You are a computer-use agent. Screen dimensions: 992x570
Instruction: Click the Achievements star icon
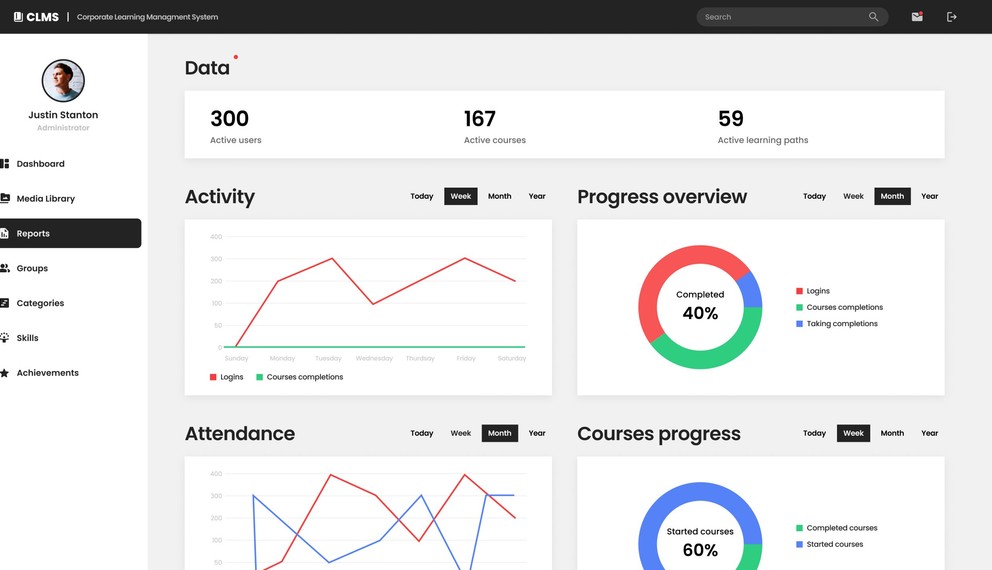coord(5,373)
